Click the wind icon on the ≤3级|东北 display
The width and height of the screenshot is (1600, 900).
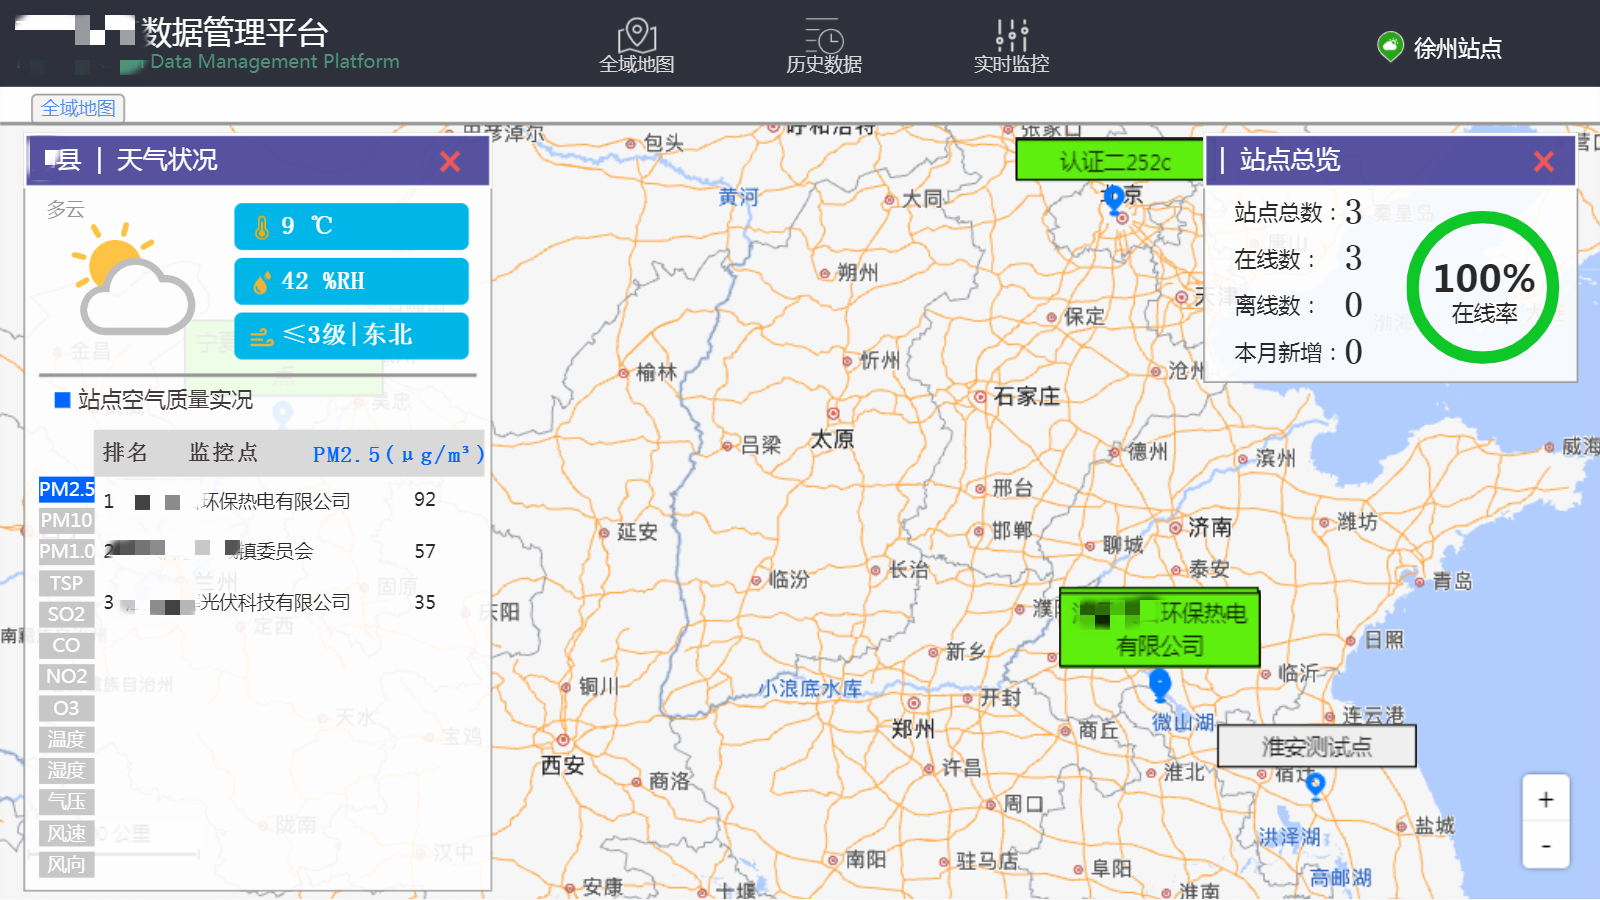point(261,336)
